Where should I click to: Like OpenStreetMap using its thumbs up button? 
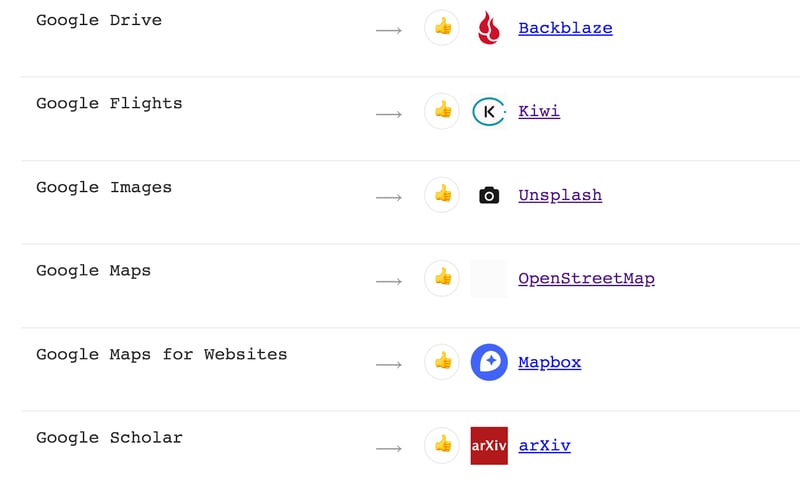[442, 278]
